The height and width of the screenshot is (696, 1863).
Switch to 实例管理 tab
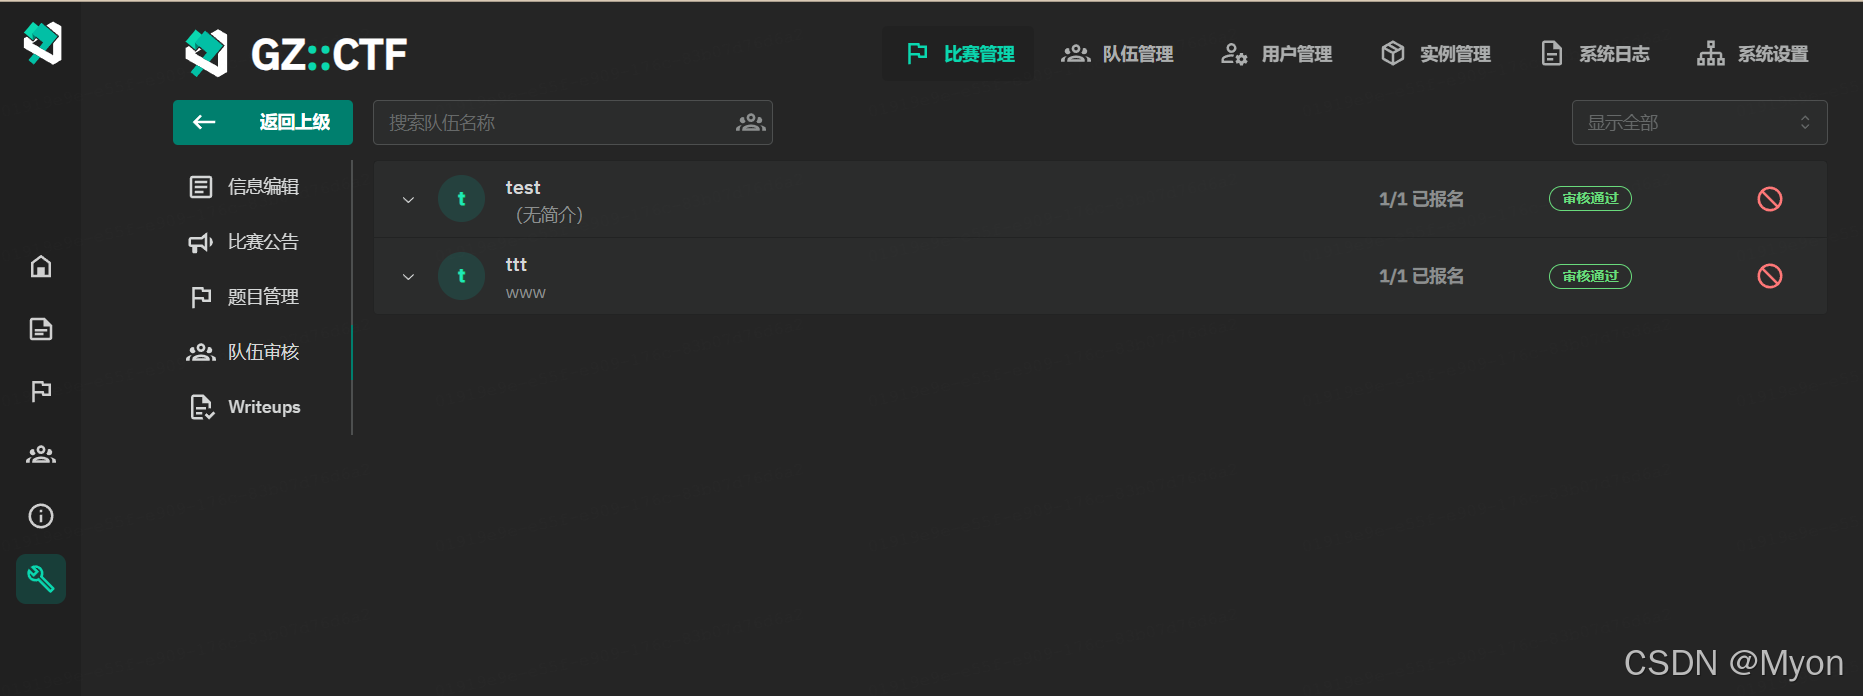pyautogui.click(x=1436, y=54)
